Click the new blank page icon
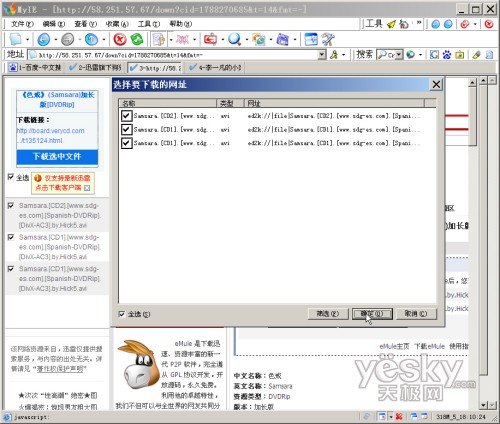Screen dimensions: 500x424 tap(16, 40)
